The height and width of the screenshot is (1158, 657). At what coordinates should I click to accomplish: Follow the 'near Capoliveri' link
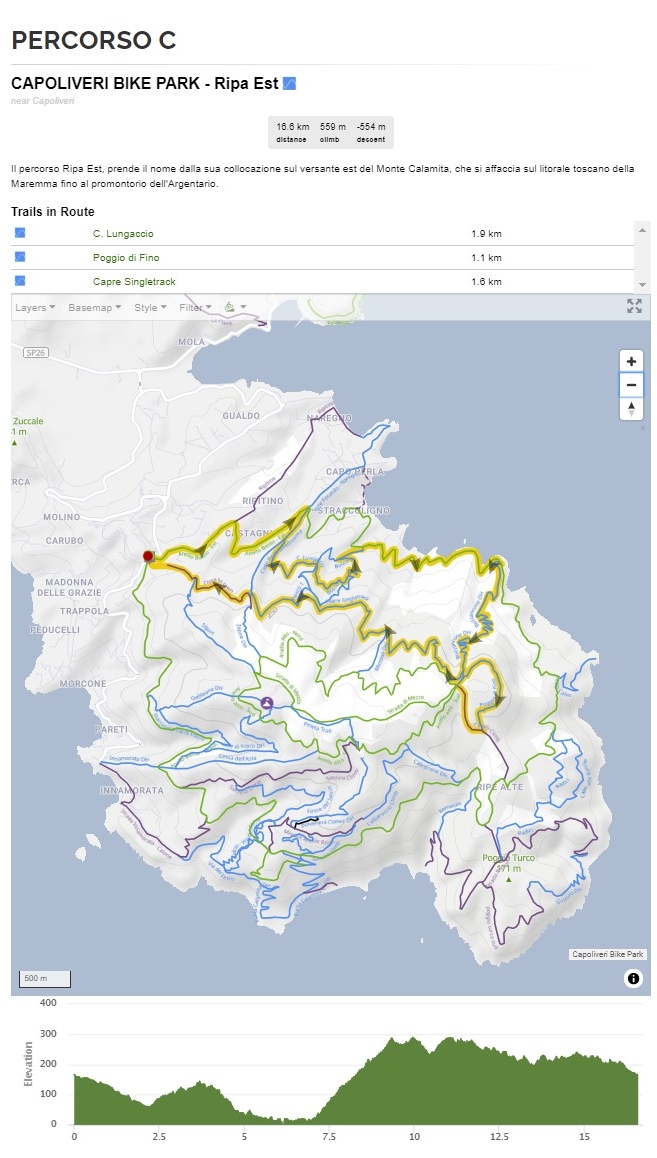pos(43,100)
